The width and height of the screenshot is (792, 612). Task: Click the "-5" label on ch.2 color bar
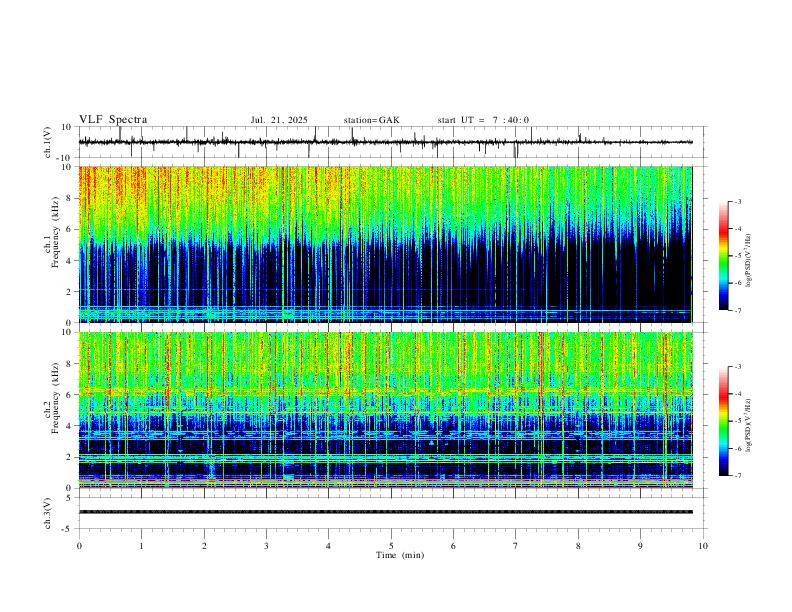(x=737, y=421)
